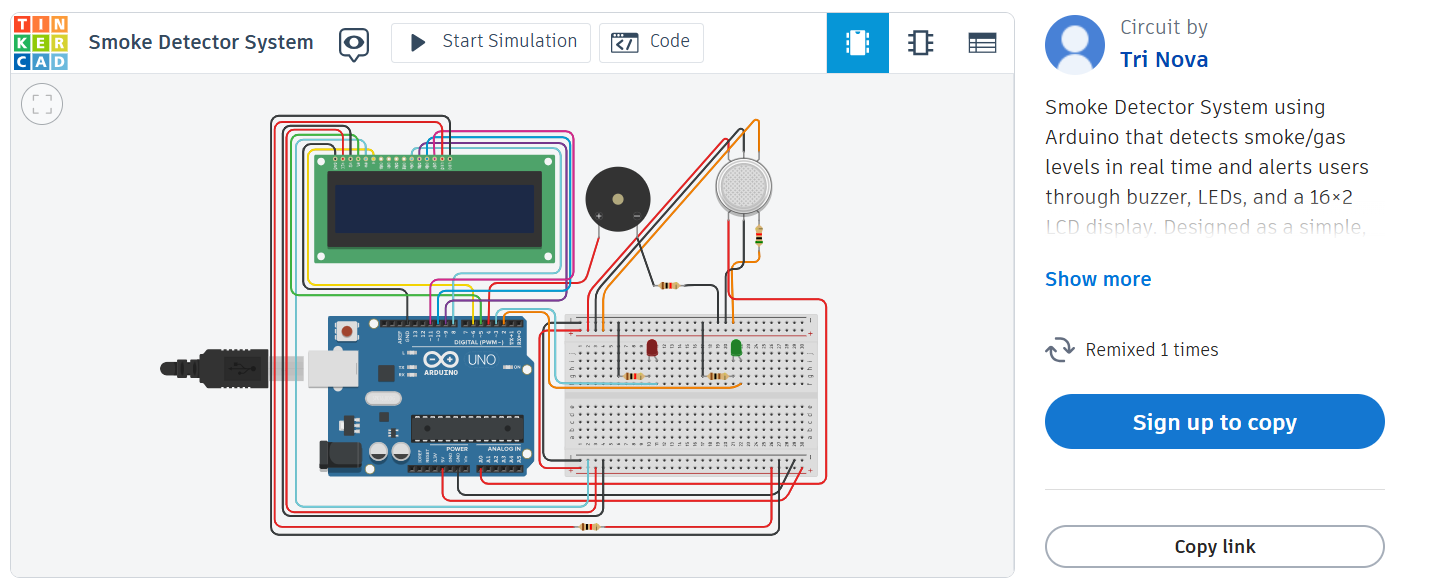This screenshot has height=581, width=1437.
Task: Open the component list view
Action: tap(981, 42)
